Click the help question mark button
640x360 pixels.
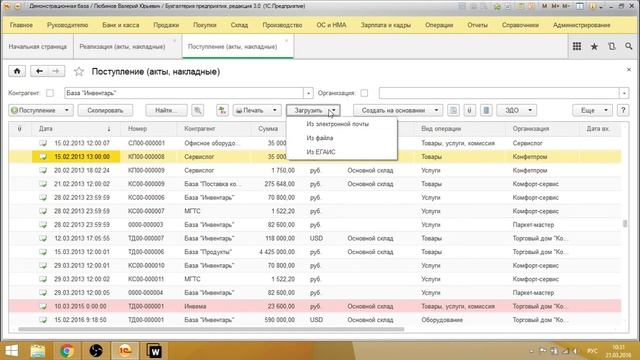tap(623, 110)
